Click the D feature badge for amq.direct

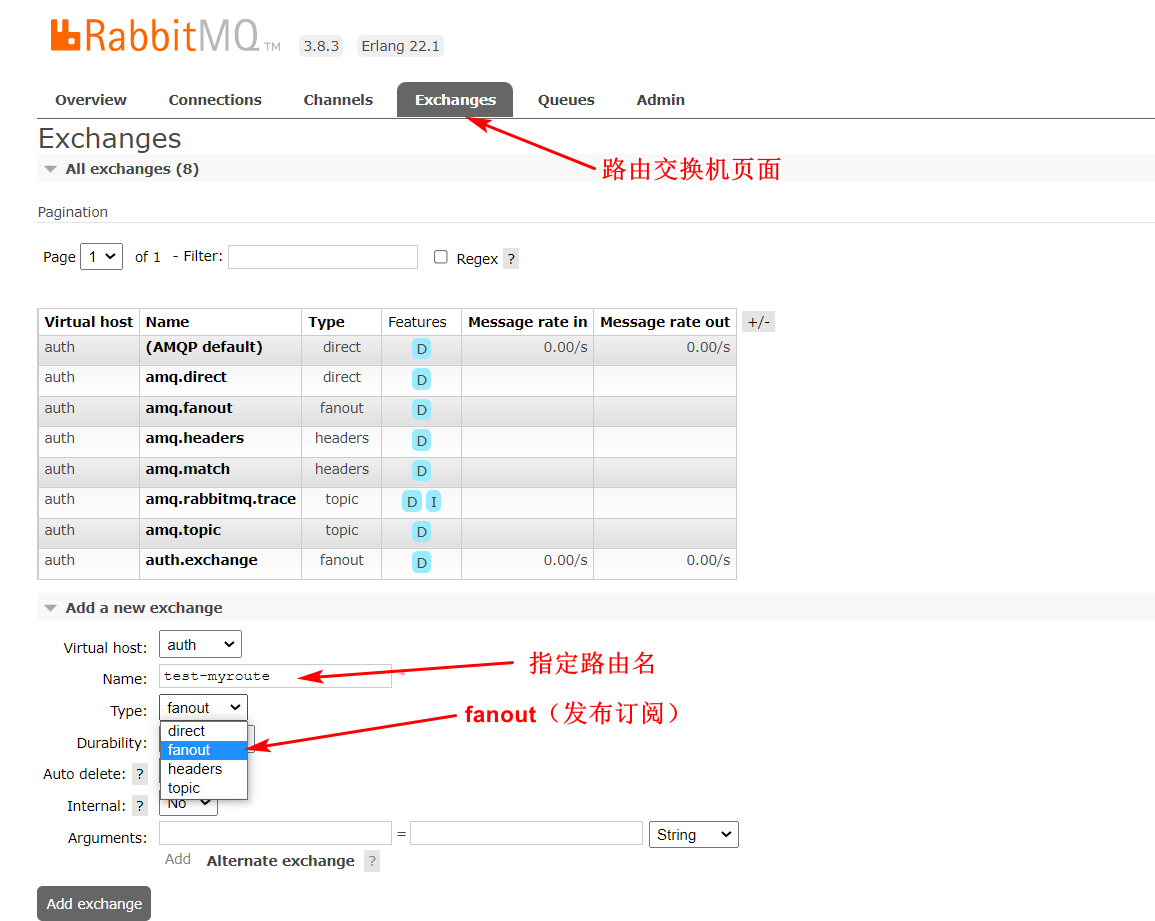[421, 379]
